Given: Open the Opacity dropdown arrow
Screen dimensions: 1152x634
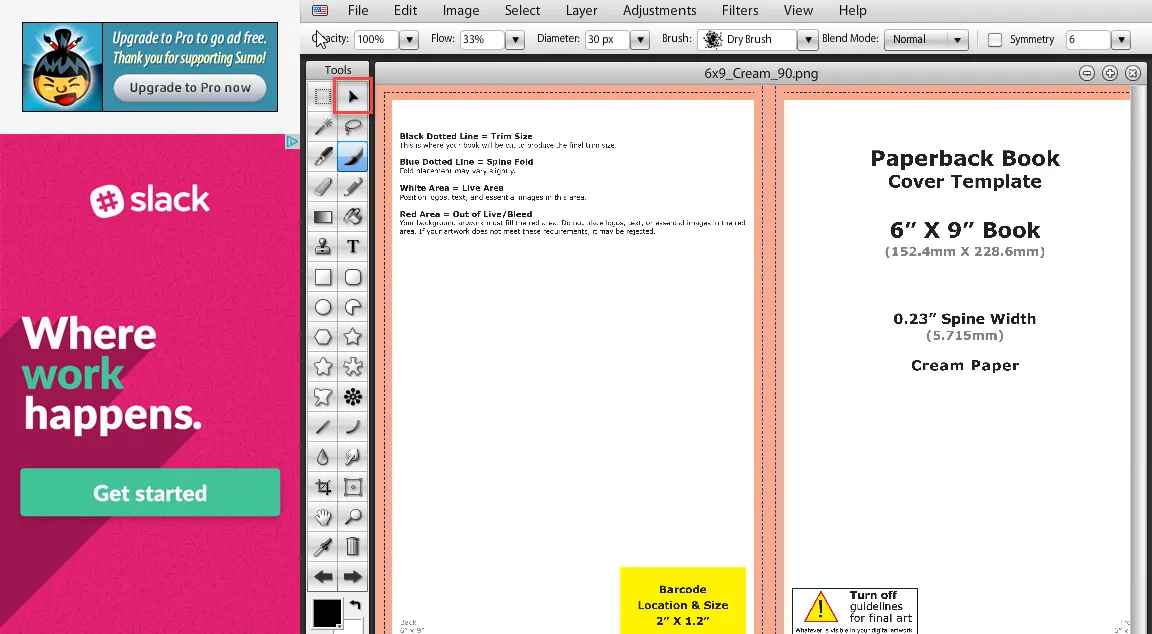Looking at the screenshot, I should pyautogui.click(x=409, y=40).
